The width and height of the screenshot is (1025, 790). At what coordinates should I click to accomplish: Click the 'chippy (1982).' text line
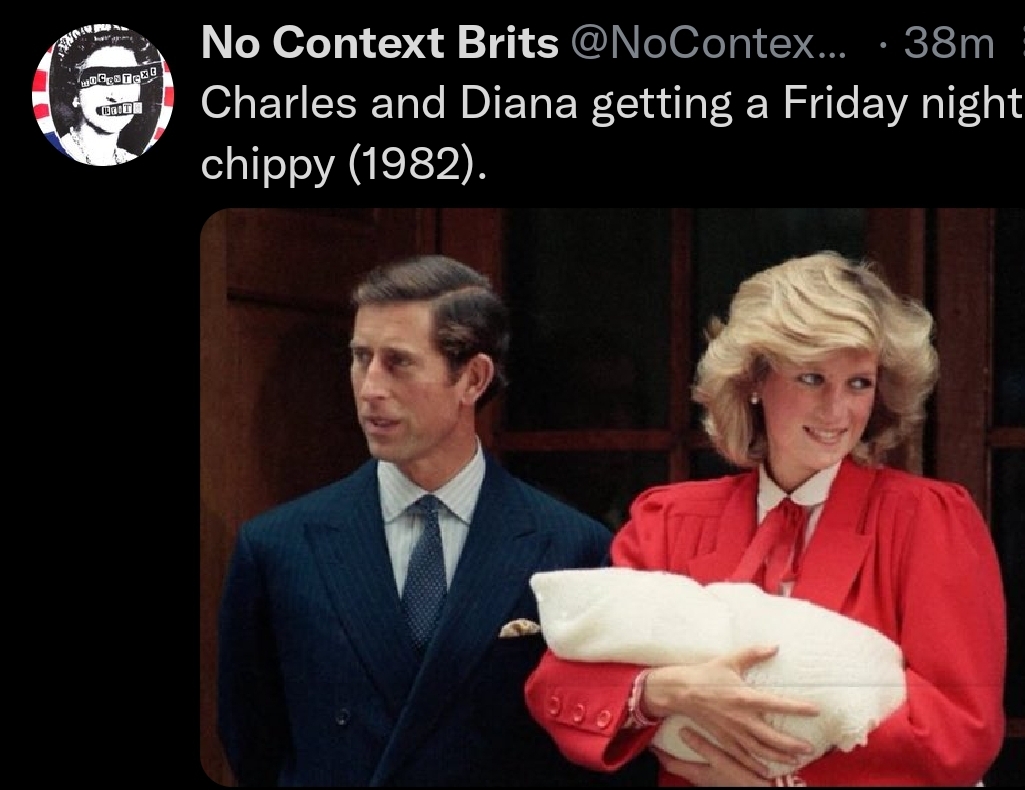344,163
